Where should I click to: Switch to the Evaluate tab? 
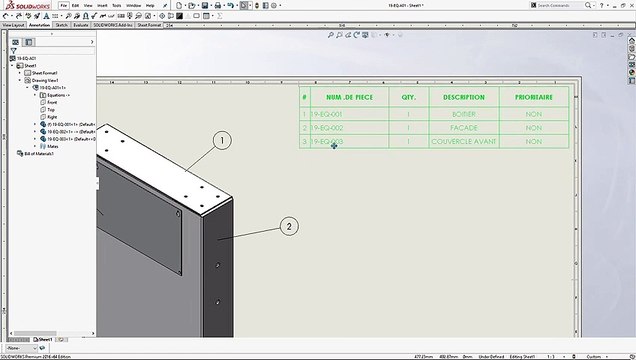tap(81, 25)
